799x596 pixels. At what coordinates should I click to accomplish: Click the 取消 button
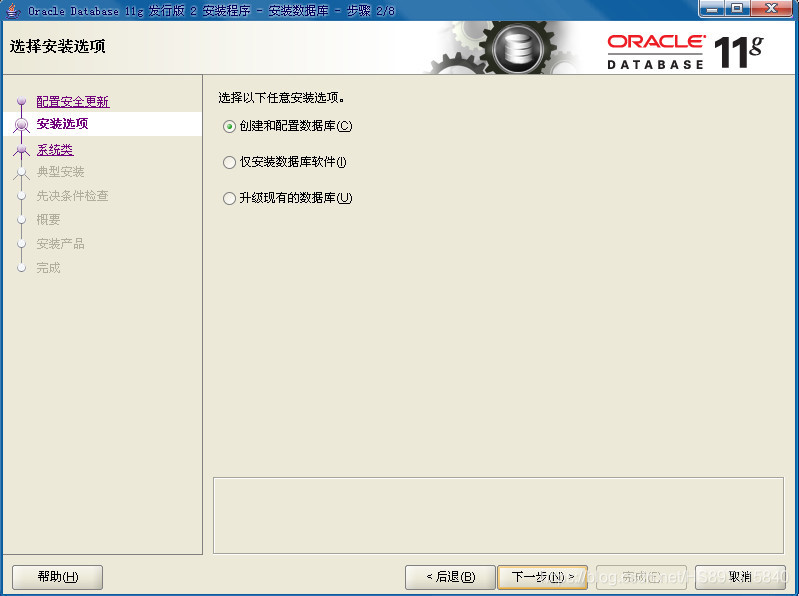[x=740, y=577]
